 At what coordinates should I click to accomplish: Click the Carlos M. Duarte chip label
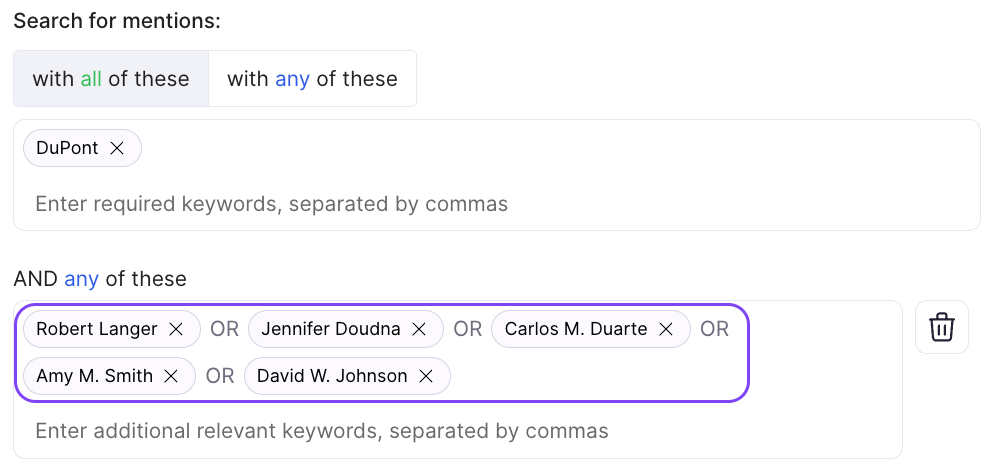[576, 329]
